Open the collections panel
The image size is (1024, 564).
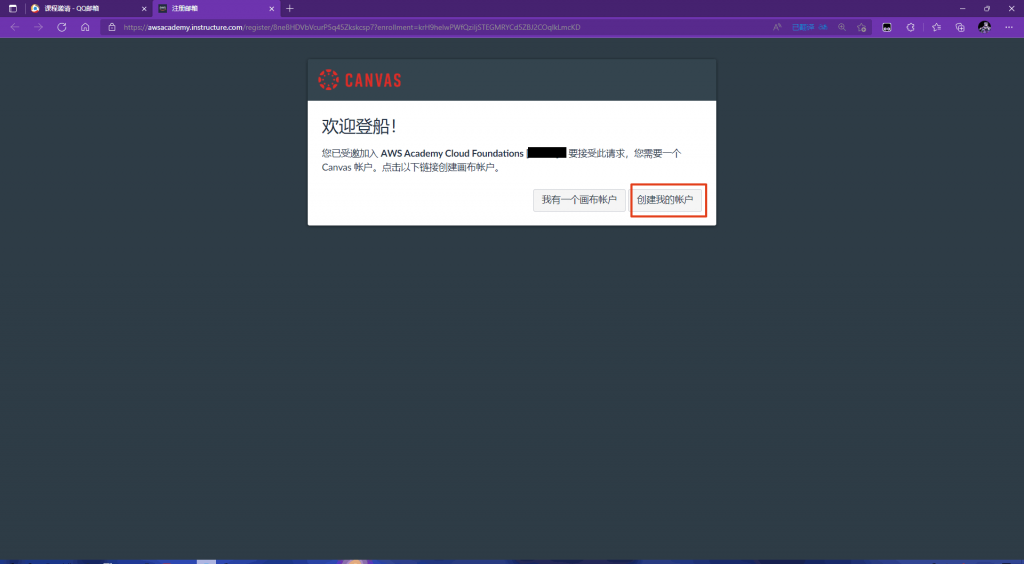point(960,27)
